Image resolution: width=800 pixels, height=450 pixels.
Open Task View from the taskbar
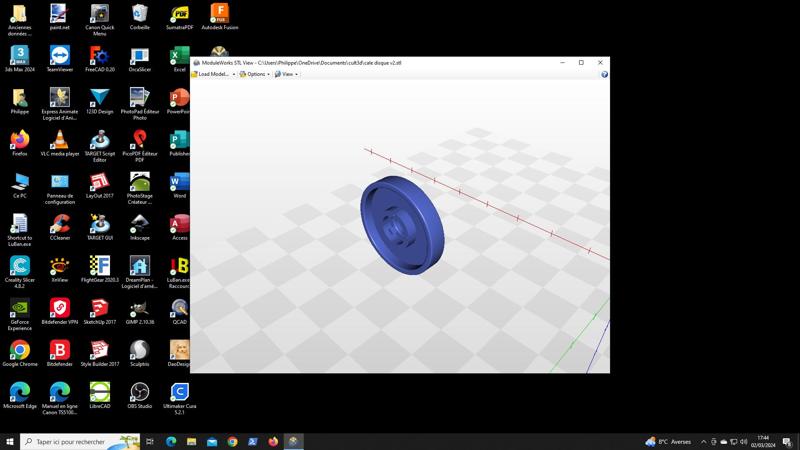[x=150, y=441]
